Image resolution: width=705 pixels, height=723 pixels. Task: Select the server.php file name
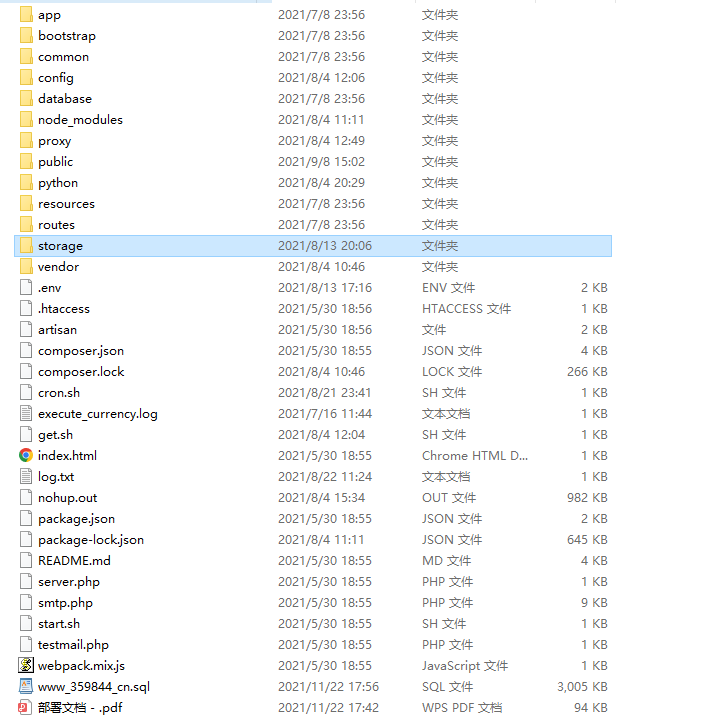coord(69,582)
